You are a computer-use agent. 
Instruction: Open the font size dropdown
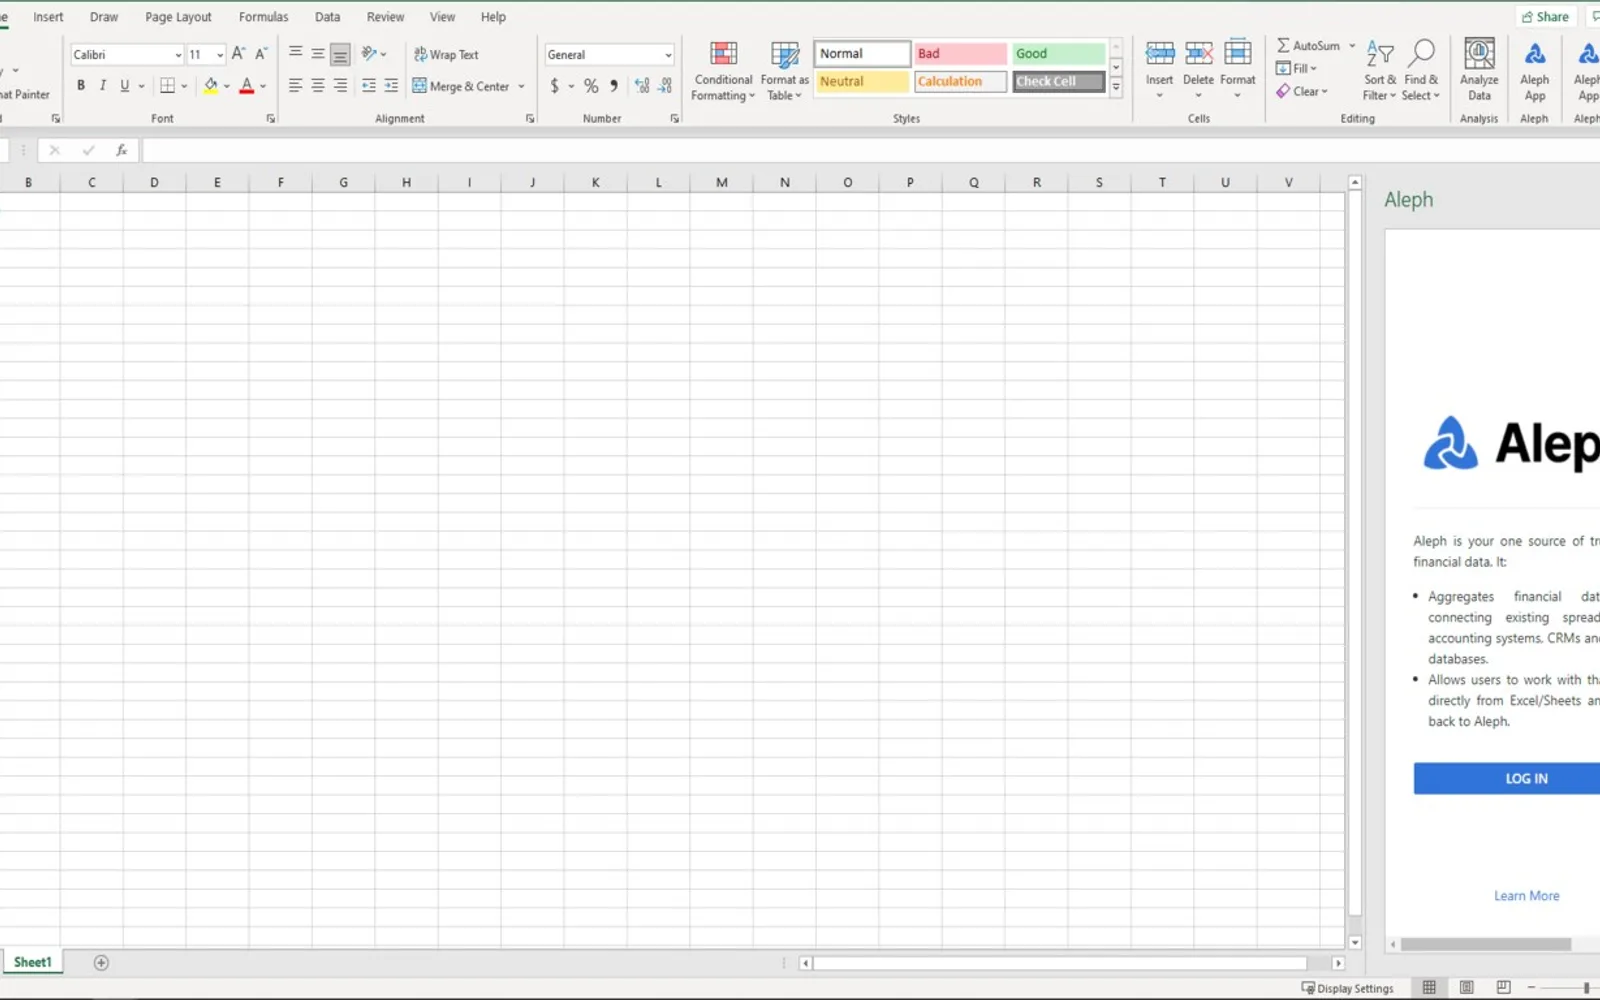[220, 55]
